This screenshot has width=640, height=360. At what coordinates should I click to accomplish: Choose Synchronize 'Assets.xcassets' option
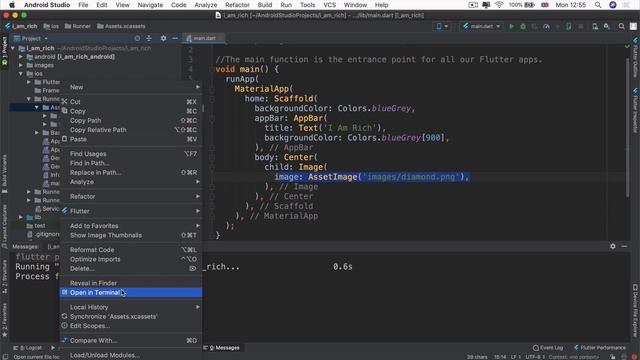point(131,316)
